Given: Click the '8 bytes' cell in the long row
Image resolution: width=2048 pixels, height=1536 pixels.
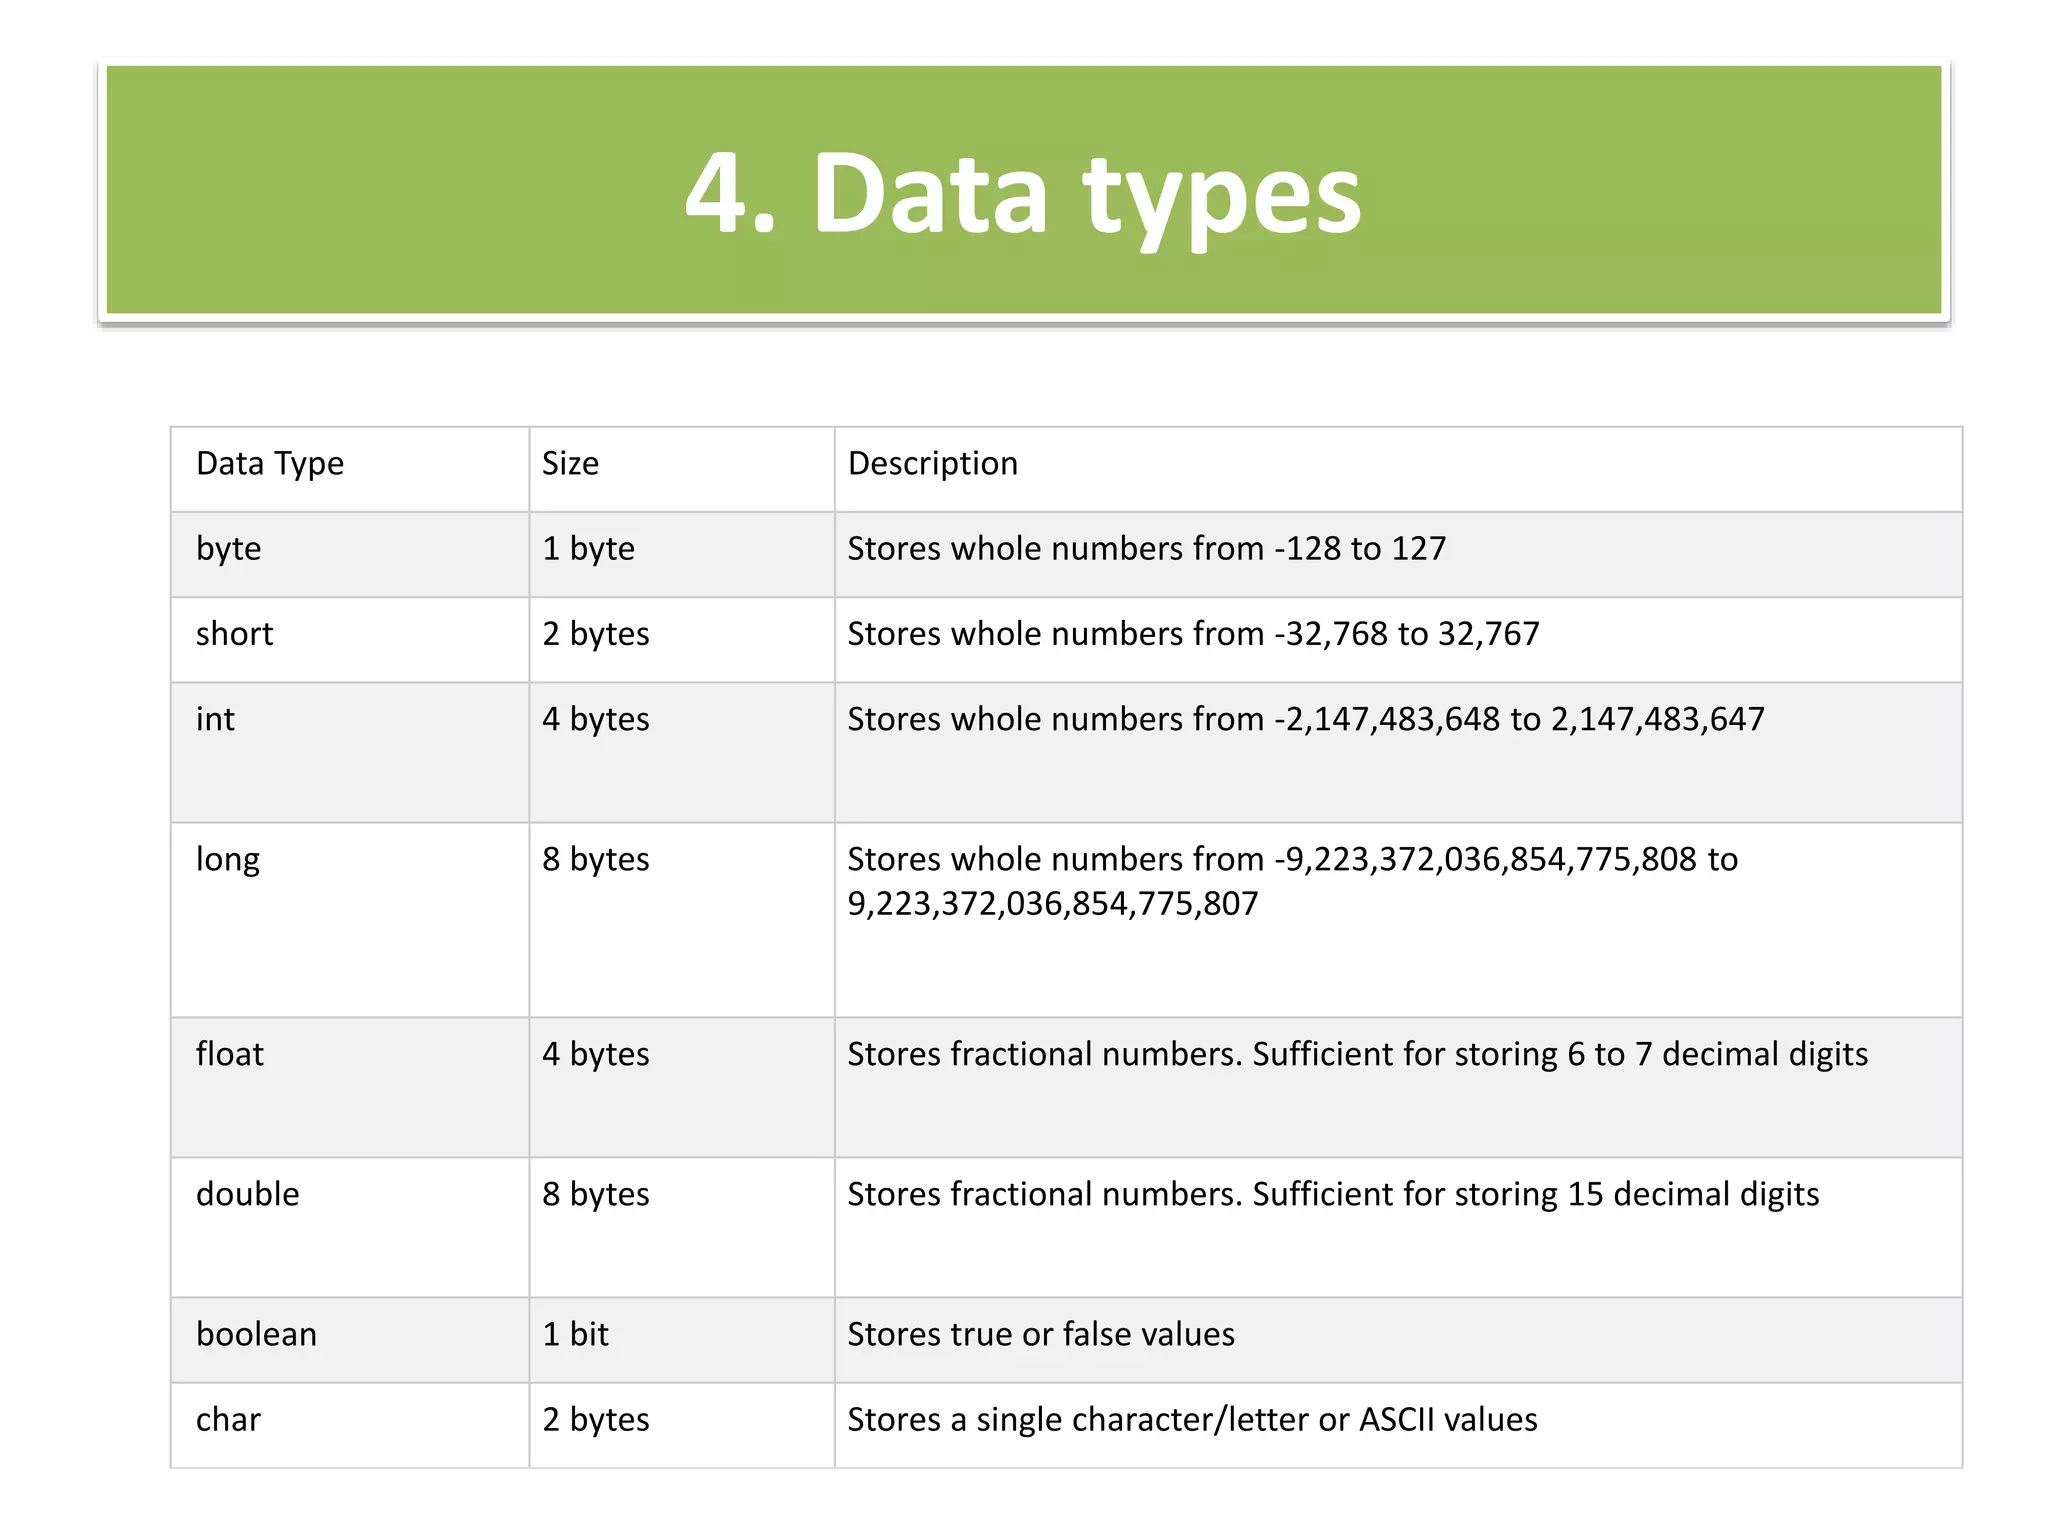Looking at the screenshot, I should tap(682, 920).
